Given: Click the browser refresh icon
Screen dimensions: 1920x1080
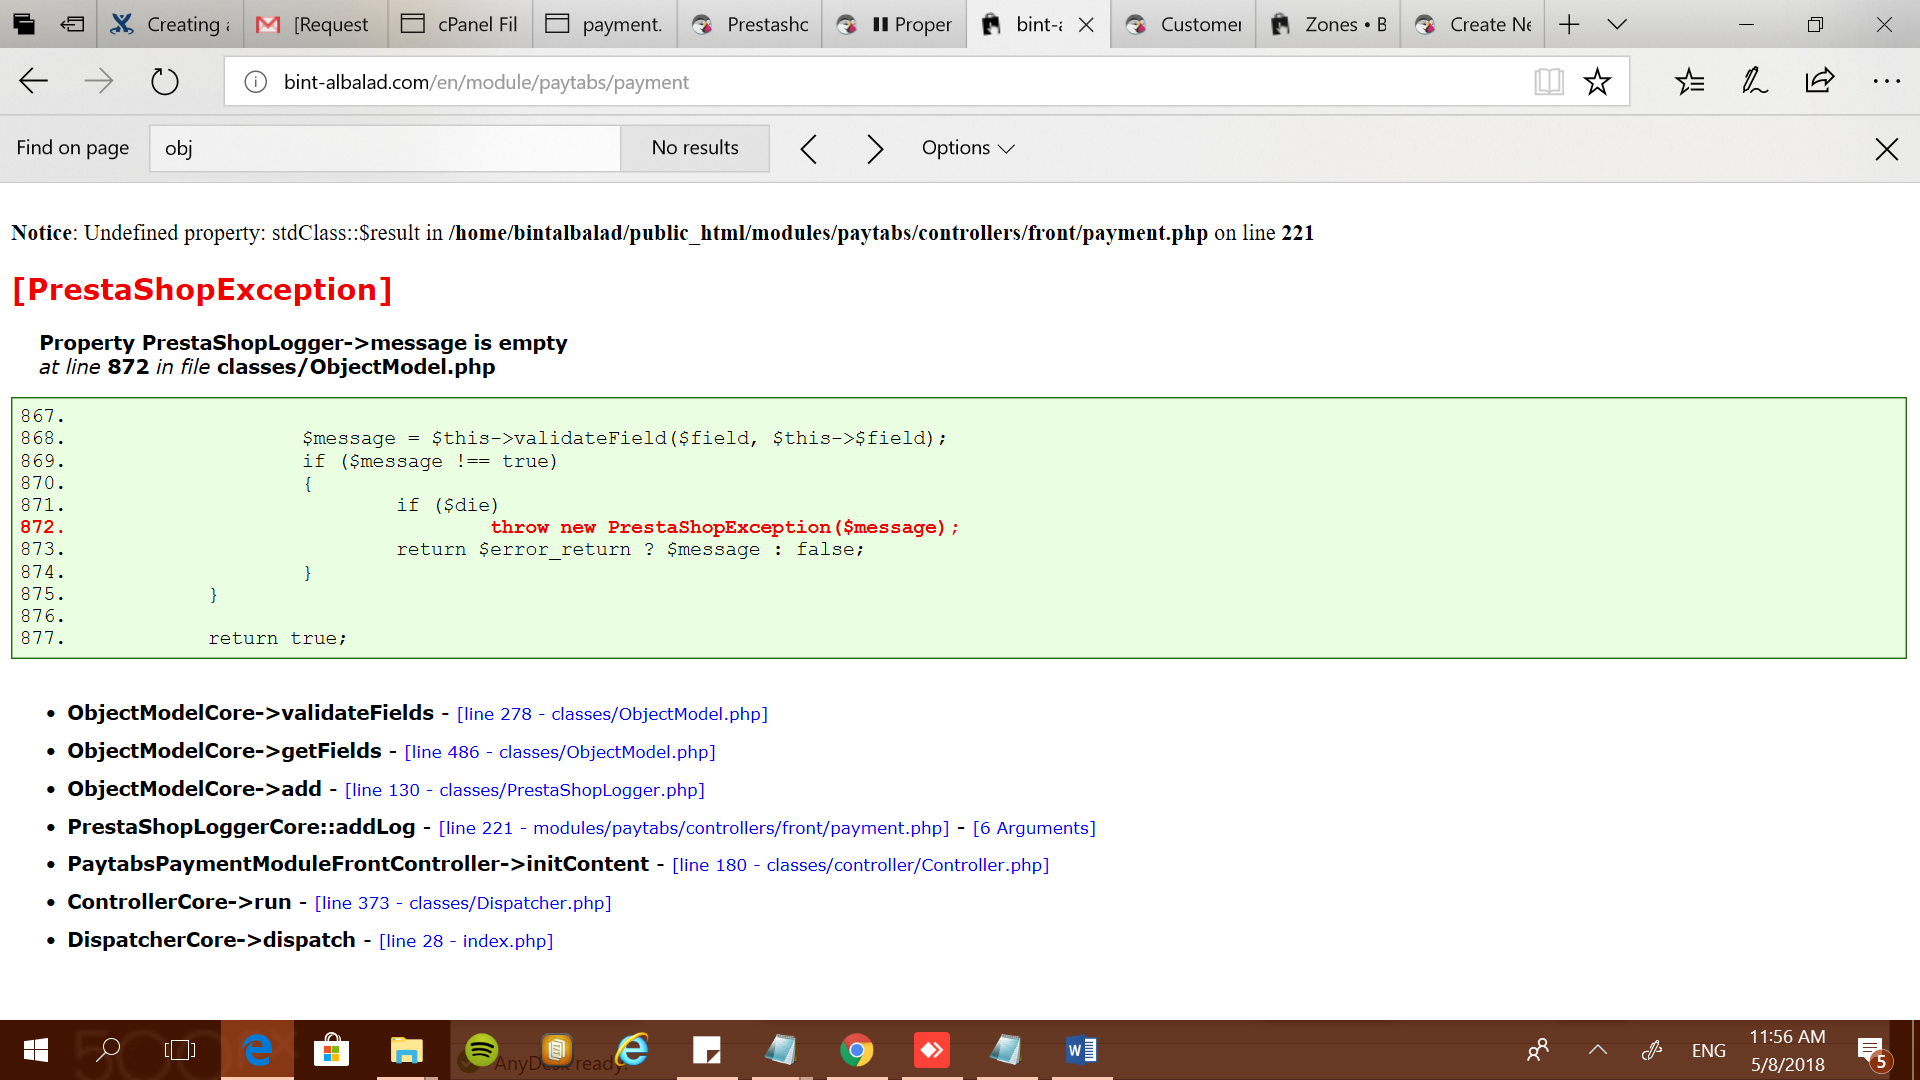Looking at the screenshot, I should point(165,81).
